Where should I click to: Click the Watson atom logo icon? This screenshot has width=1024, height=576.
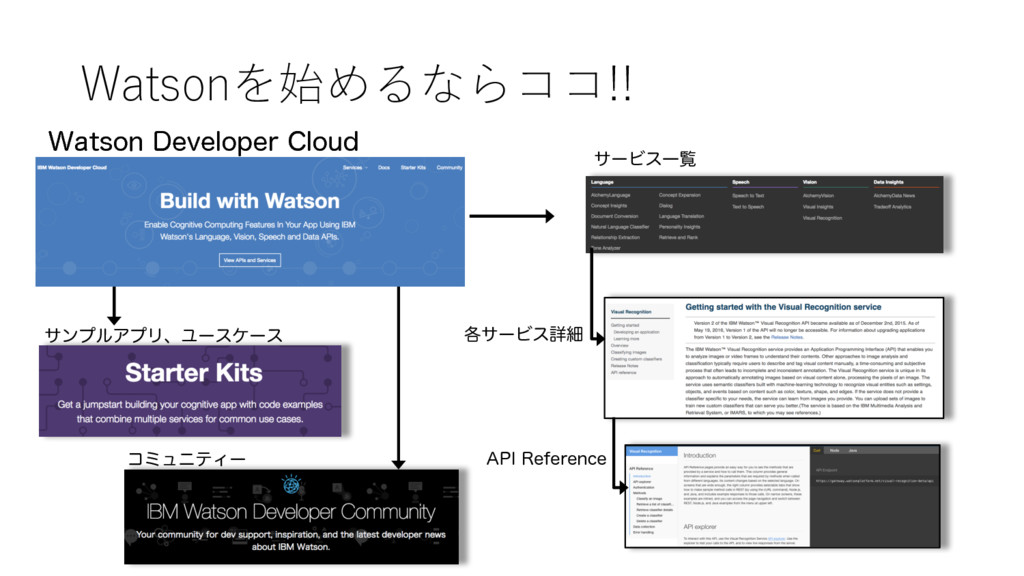(291, 485)
